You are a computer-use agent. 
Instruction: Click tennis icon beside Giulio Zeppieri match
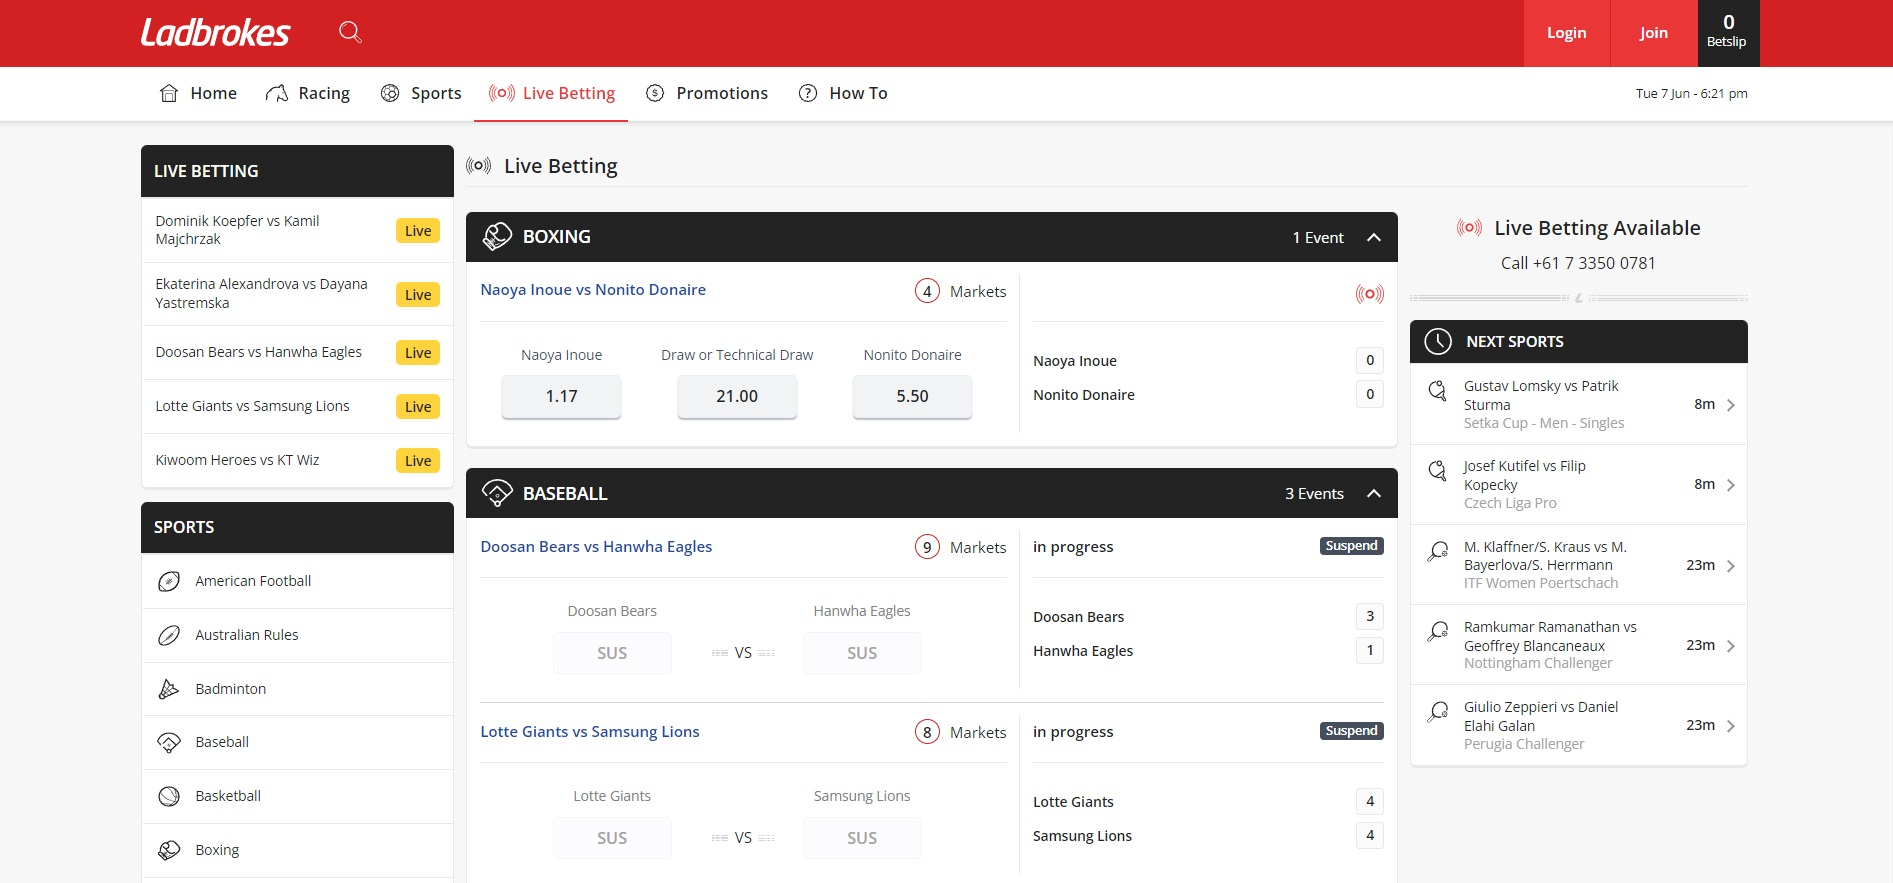tap(1438, 711)
